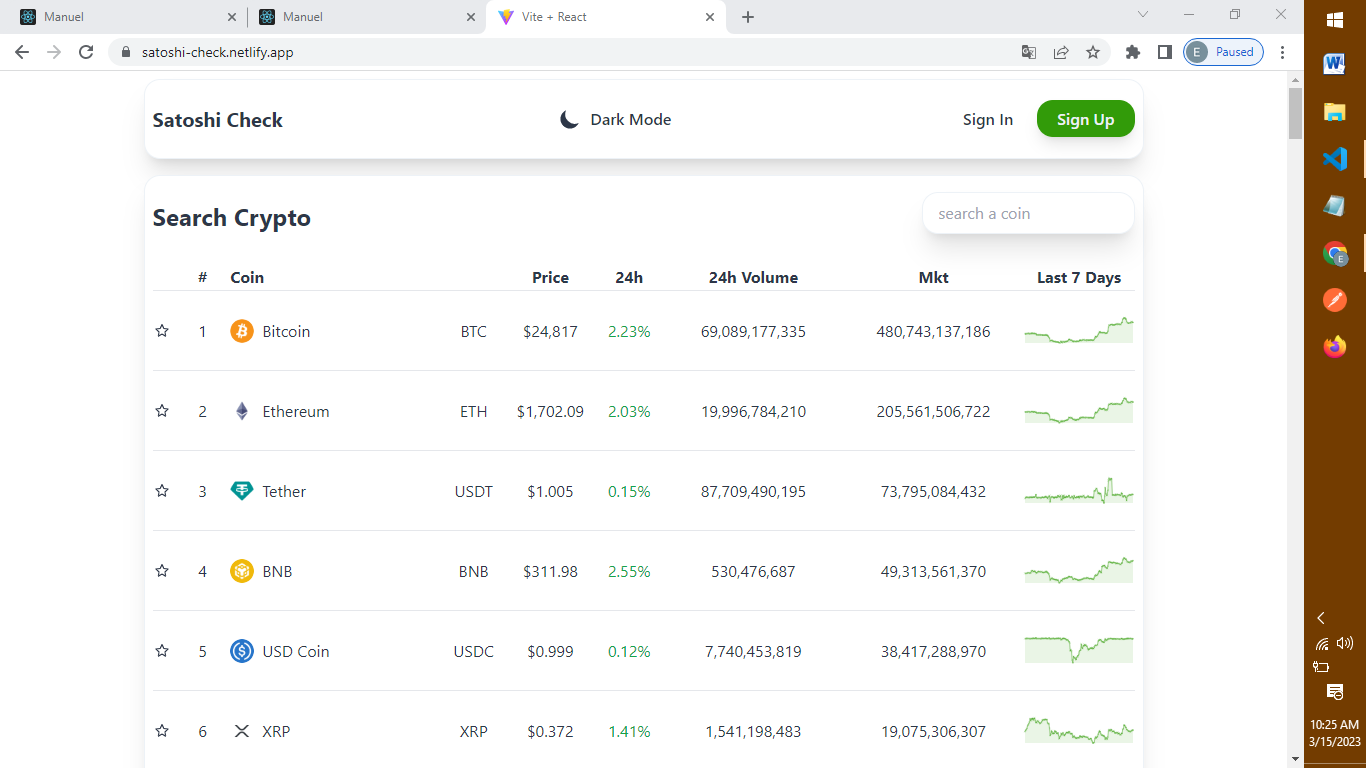Launch Microsoft Word from the taskbar
This screenshot has width=1366, height=768.
tap(1335, 64)
